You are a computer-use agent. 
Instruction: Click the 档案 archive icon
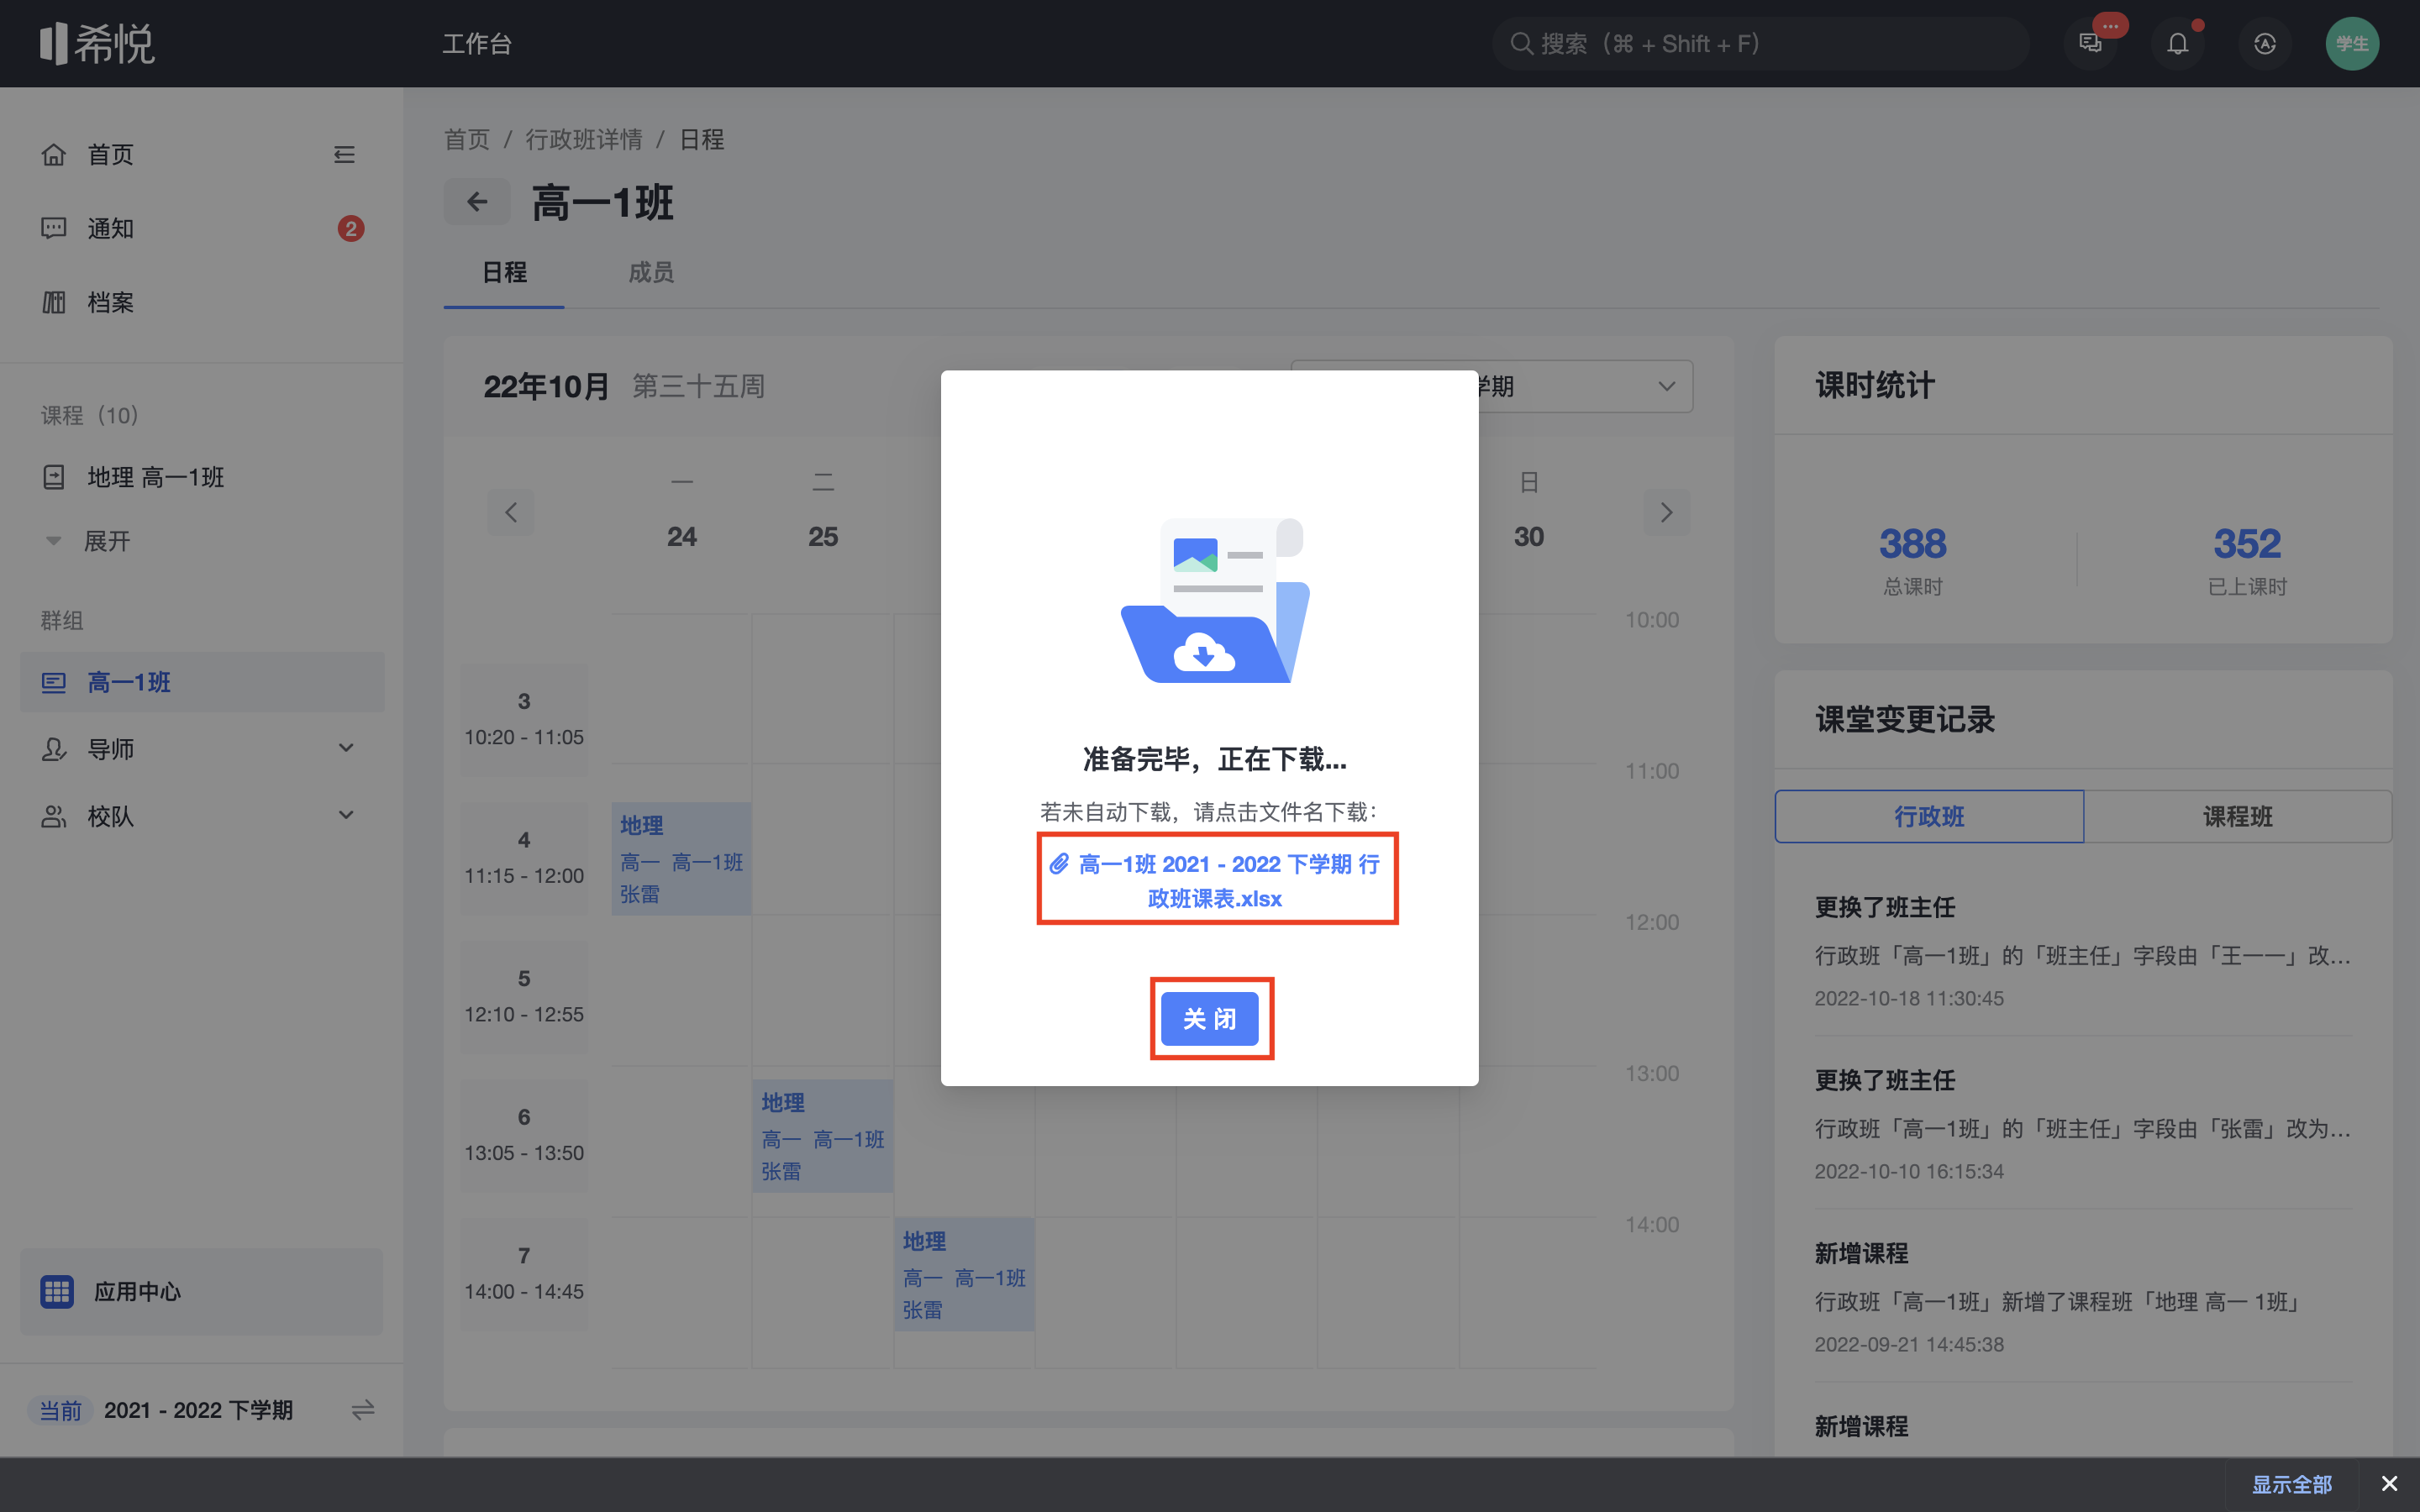tap(53, 302)
